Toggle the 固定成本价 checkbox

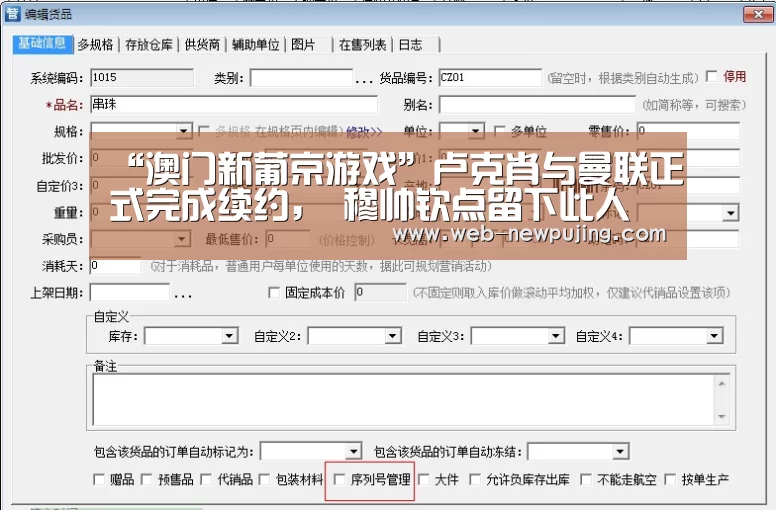(274, 292)
